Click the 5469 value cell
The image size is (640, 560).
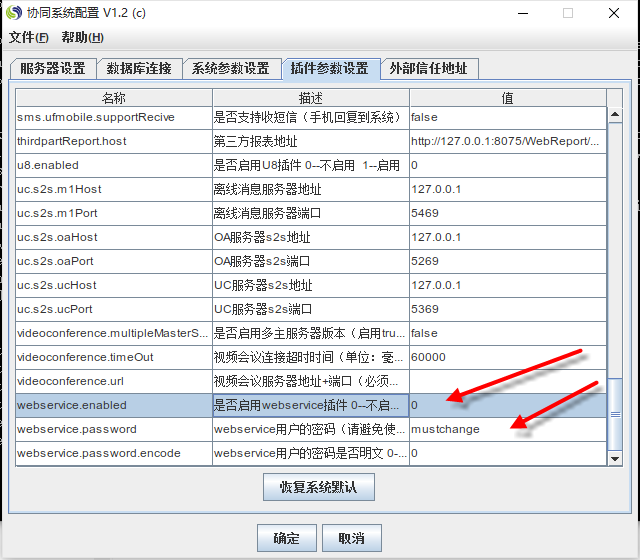(508, 213)
